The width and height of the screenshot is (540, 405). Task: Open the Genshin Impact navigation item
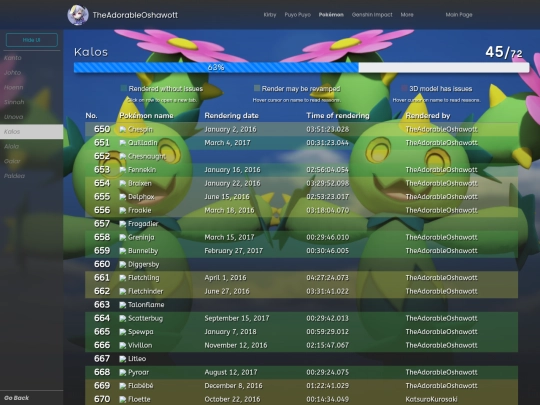point(372,15)
